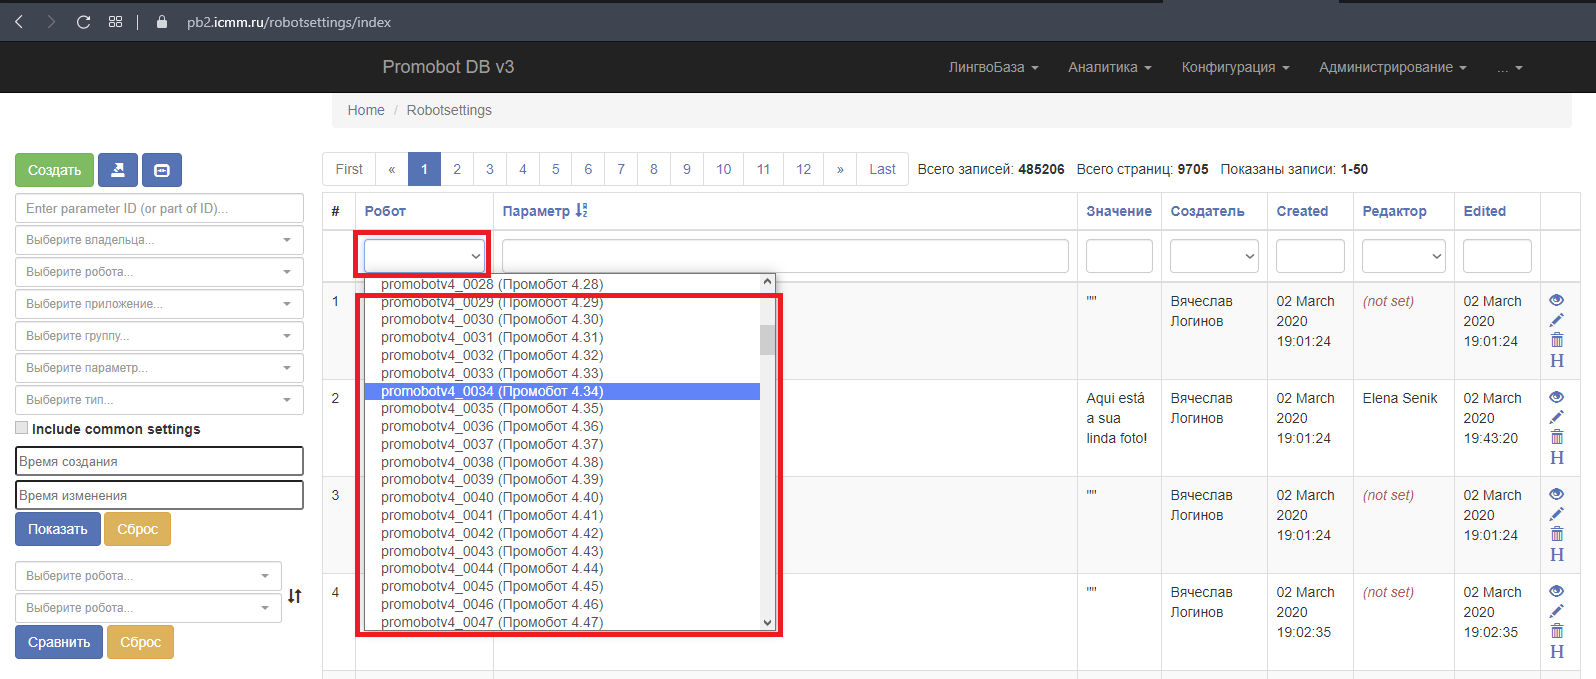This screenshot has height=679, width=1596.
Task: Click the swap arrows icon beside robot comparison
Action: (294, 596)
